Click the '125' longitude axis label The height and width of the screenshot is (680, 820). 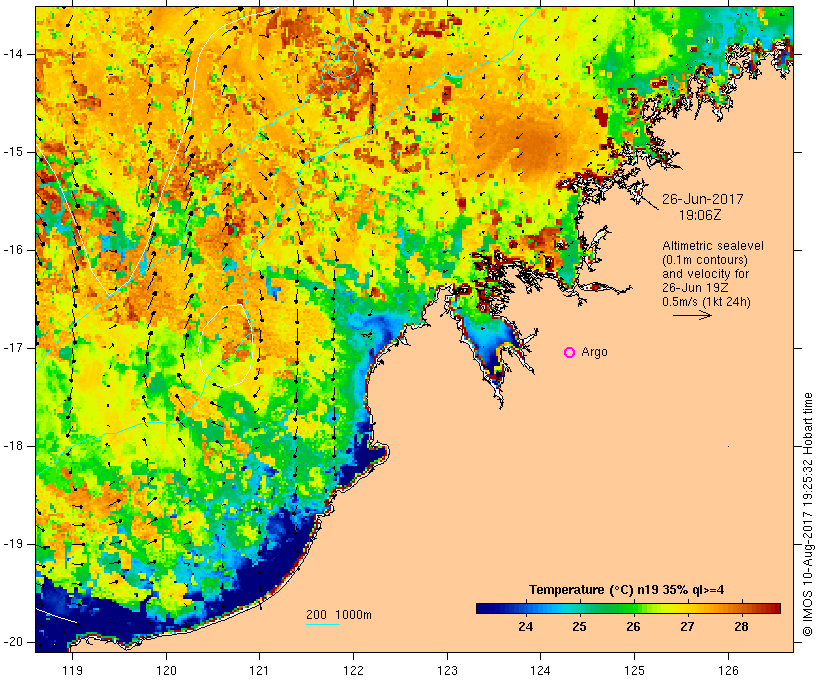point(634,670)
